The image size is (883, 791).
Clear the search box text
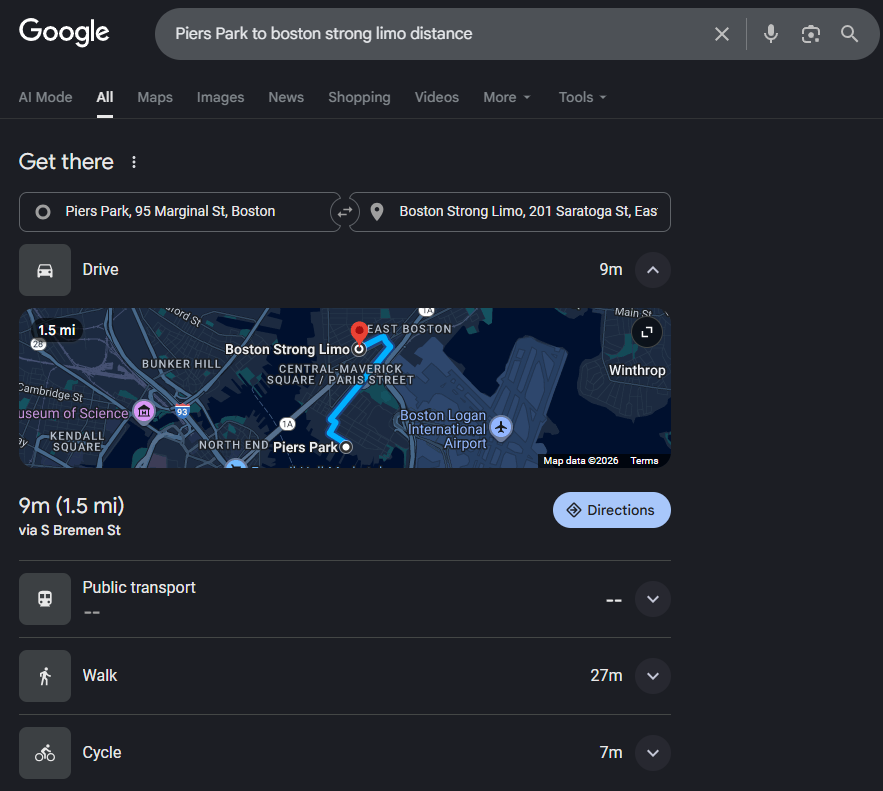[721, 34]
